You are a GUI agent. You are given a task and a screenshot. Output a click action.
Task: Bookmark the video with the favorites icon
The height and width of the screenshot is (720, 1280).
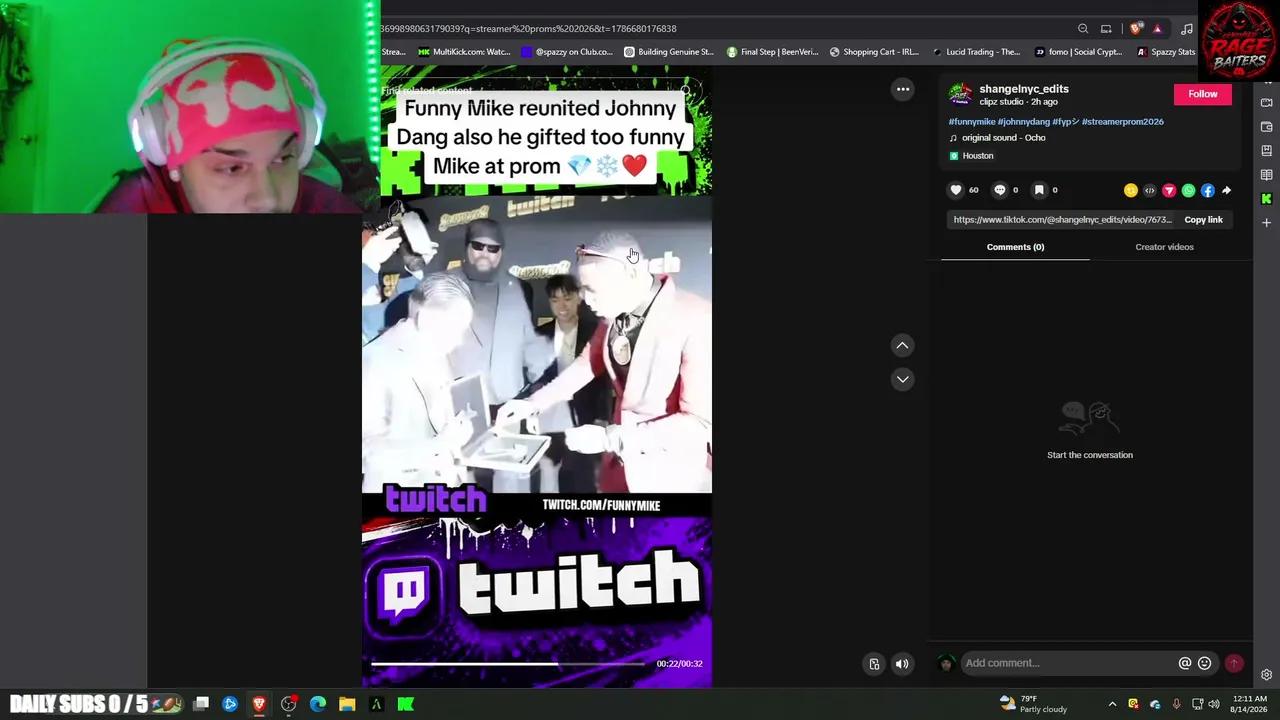click(1039, 190)
